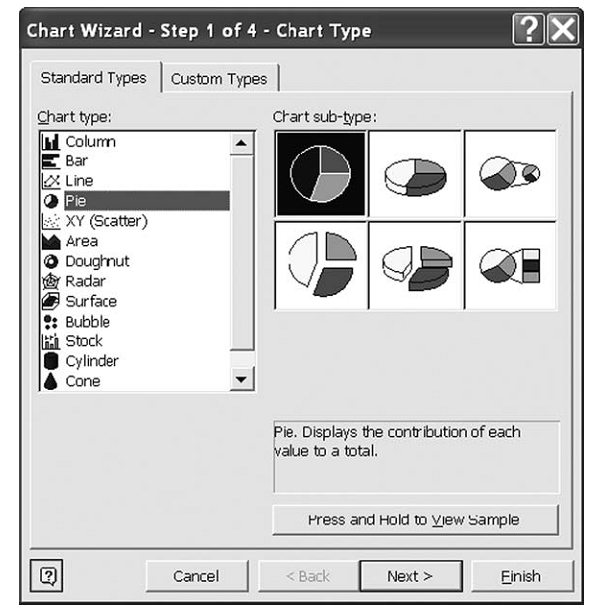Click the list's scroll-up arrow
This screenshot has width=598, height=615.
(x=241, y=143)
